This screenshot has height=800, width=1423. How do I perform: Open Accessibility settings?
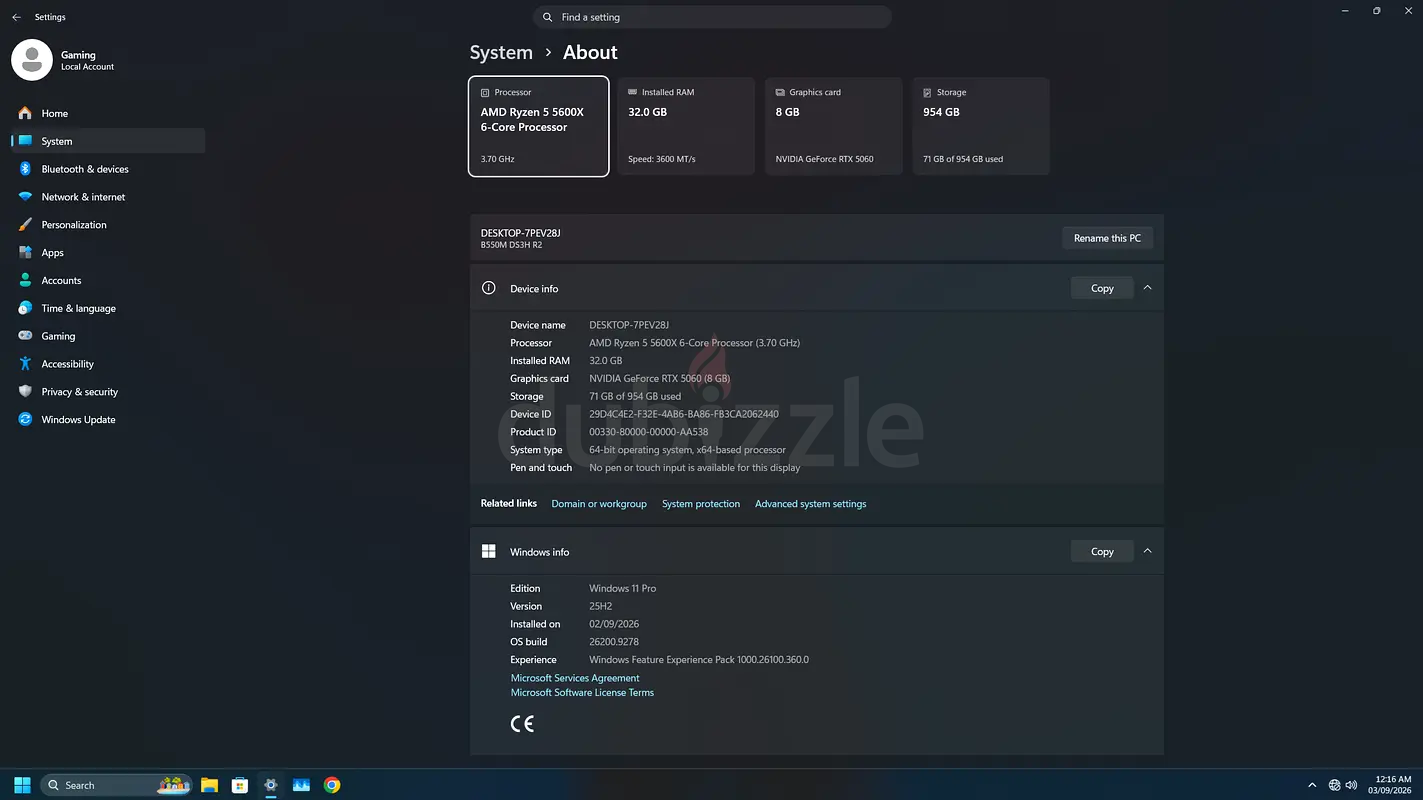click(108, 364)
